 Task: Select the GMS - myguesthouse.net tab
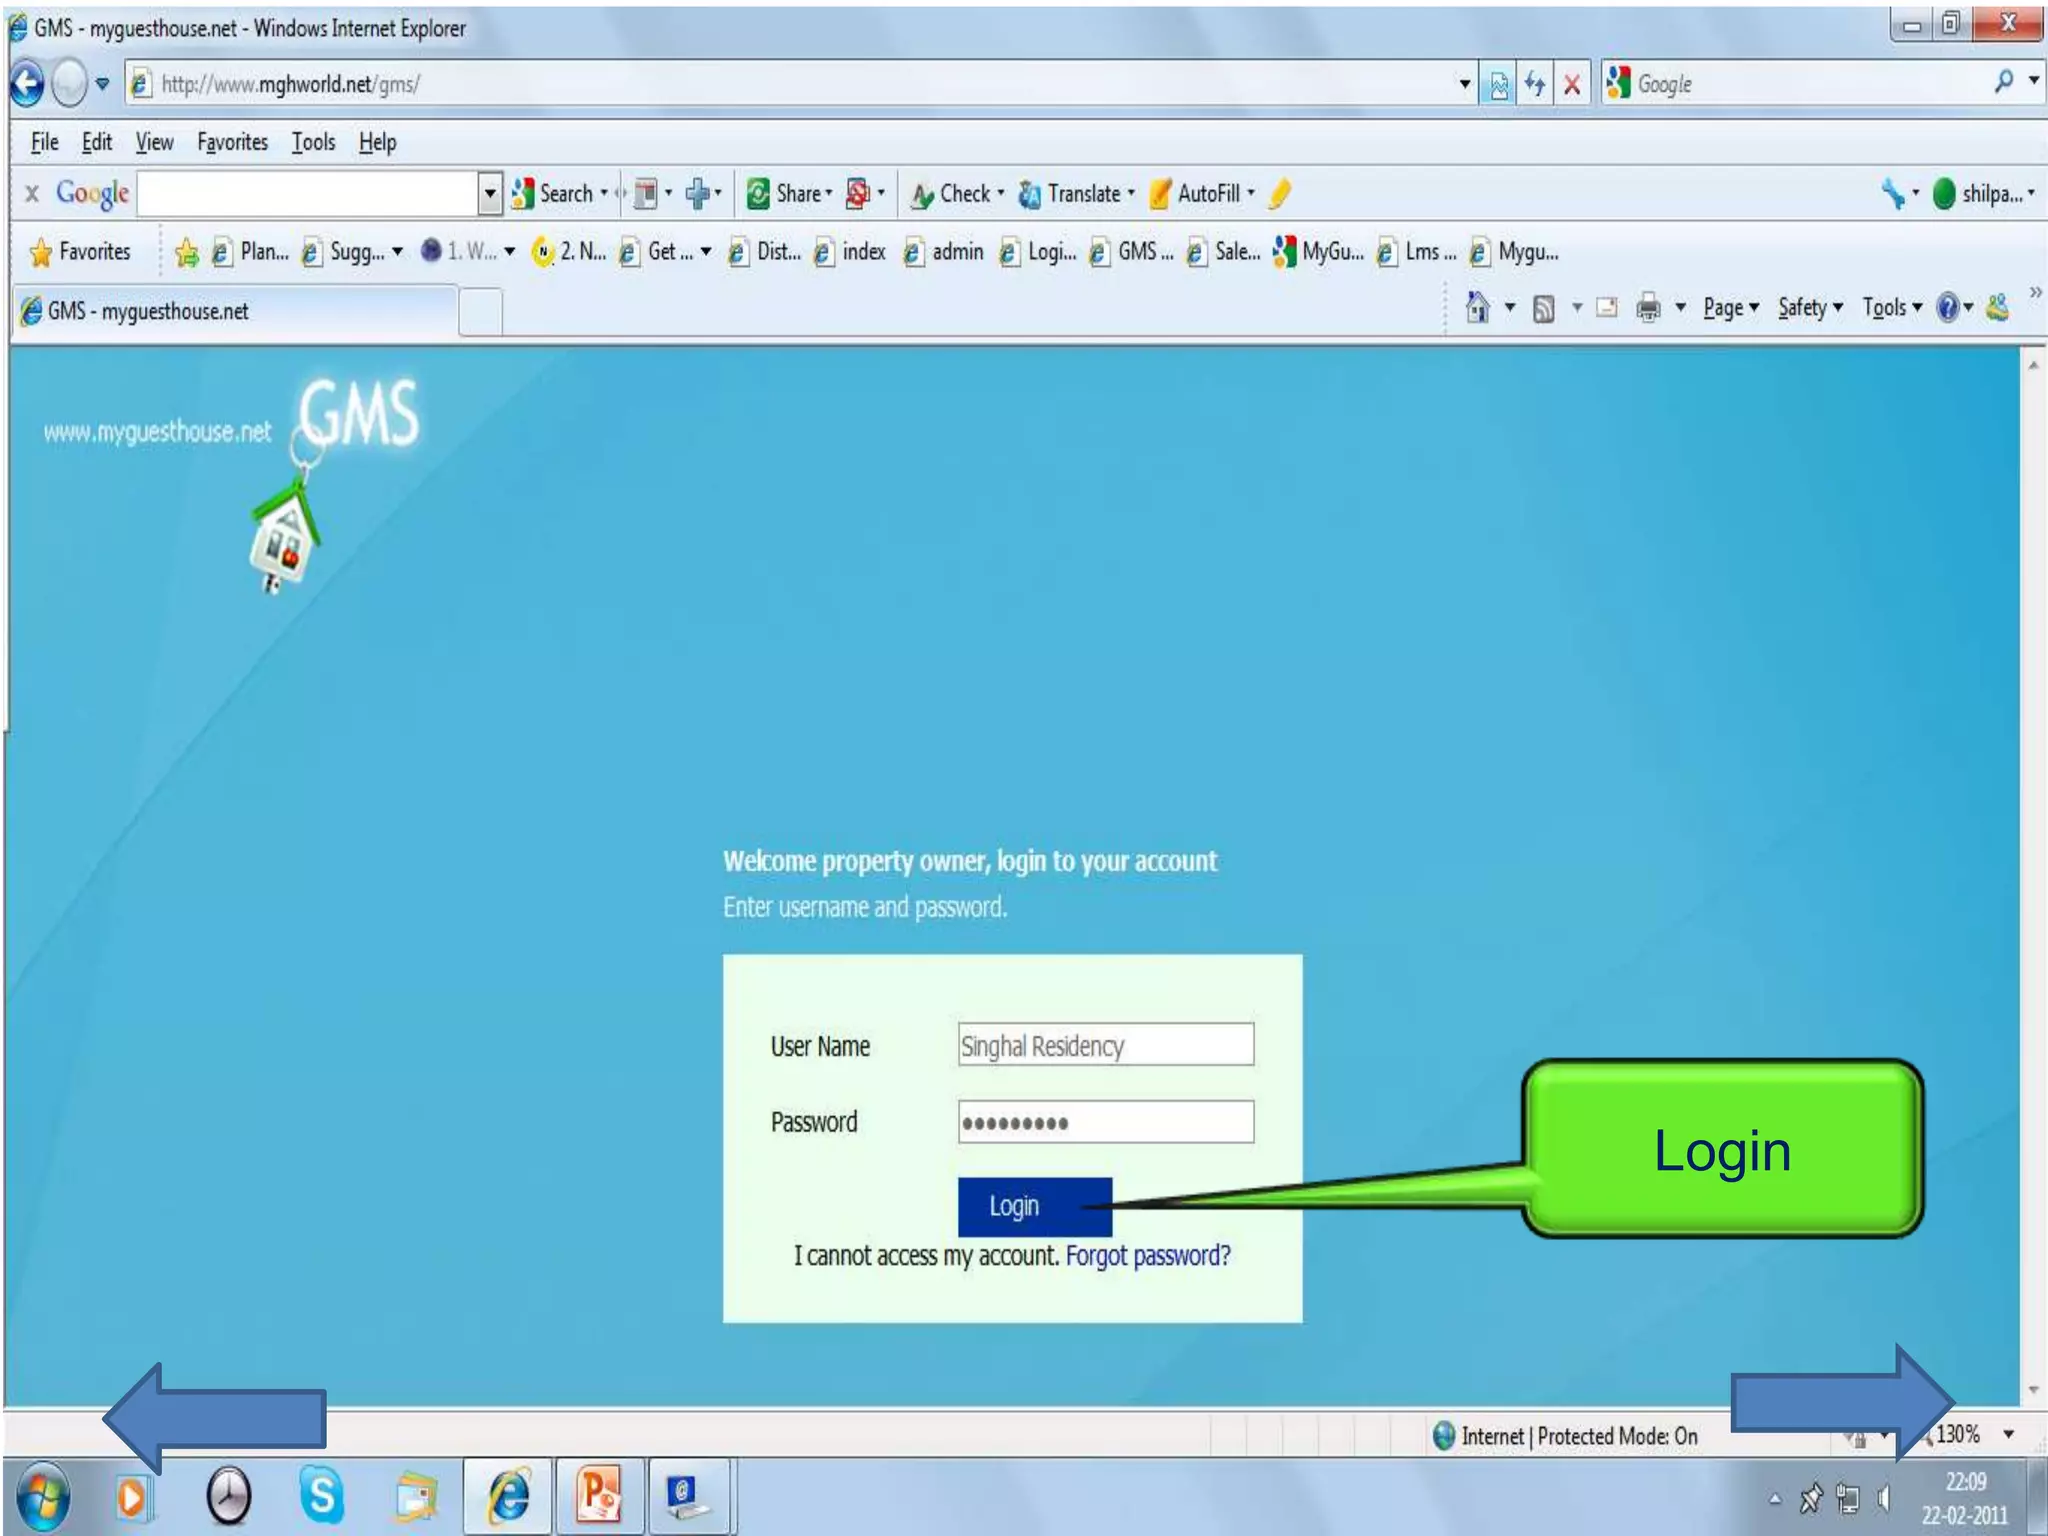(x=236, y=311)
